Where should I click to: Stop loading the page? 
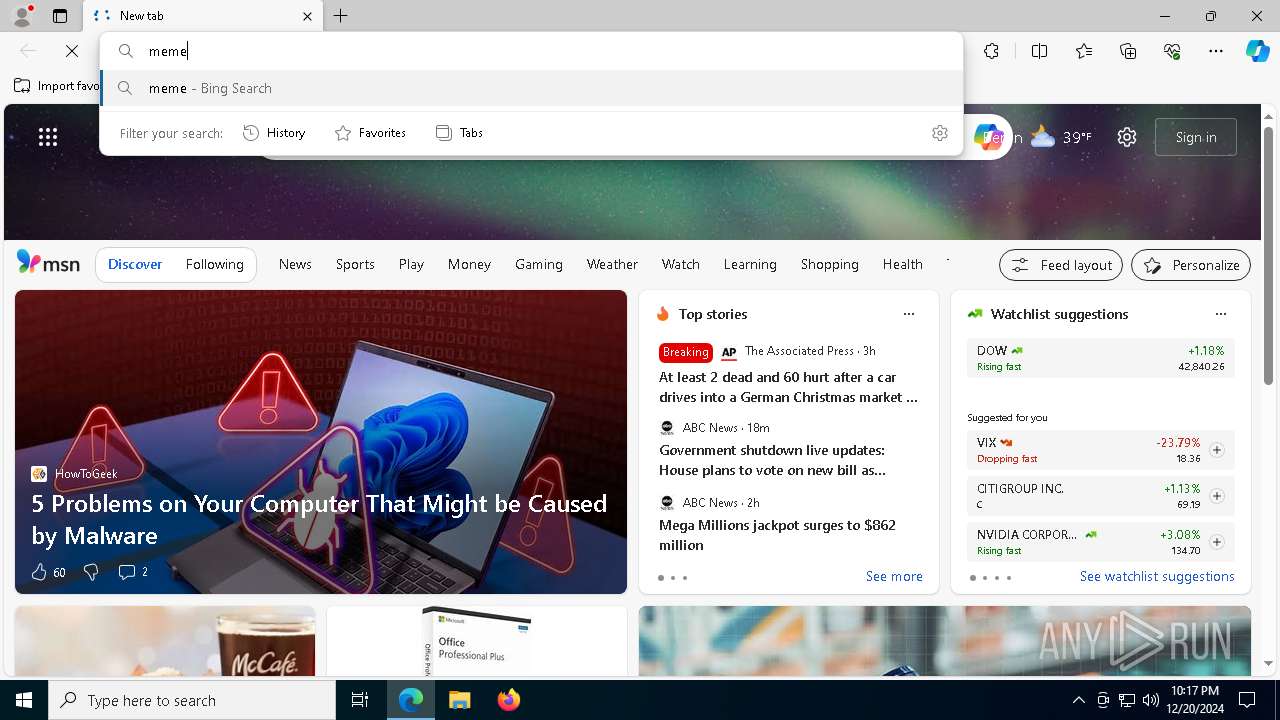pos(72,51)
